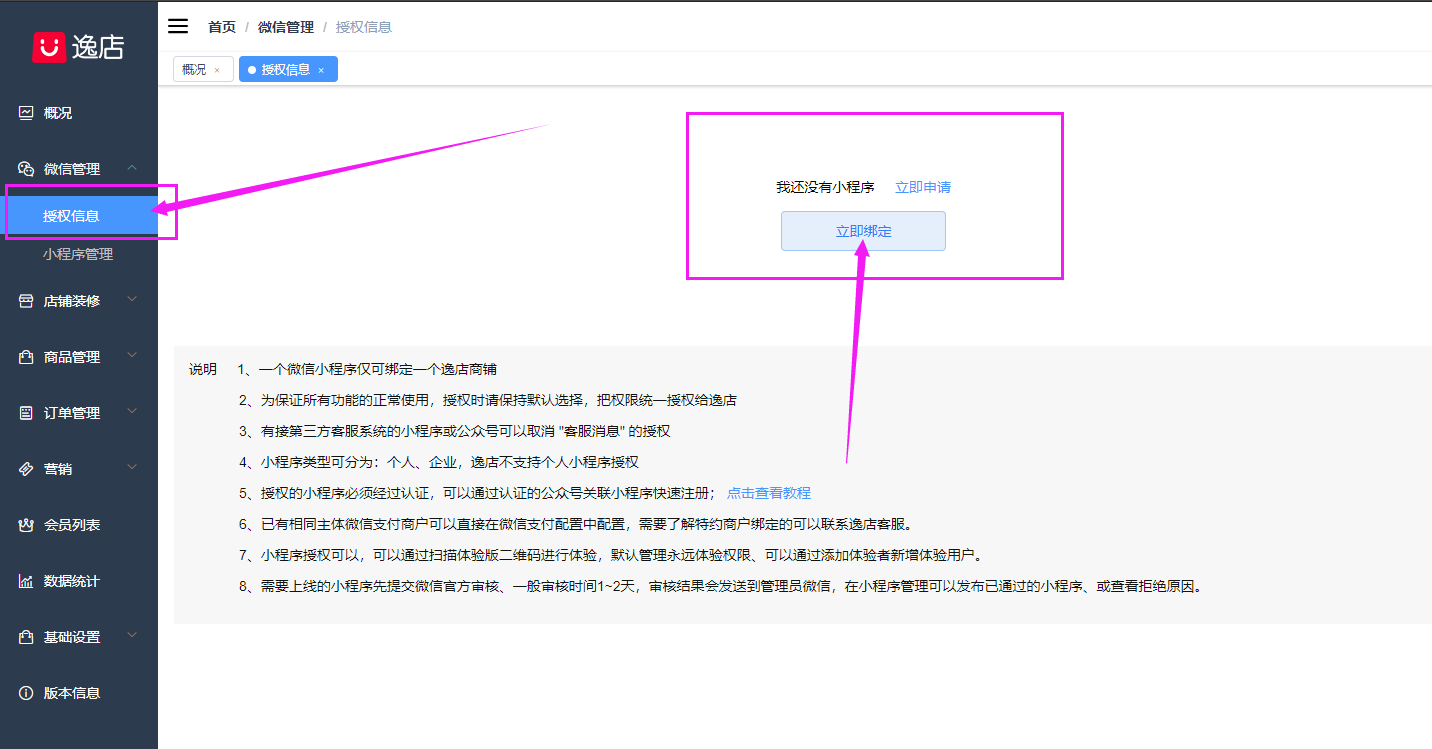Click the 微信管理 WeChat icon
1432x749 pixels.
pyautogui.click(x=27, y=169)
